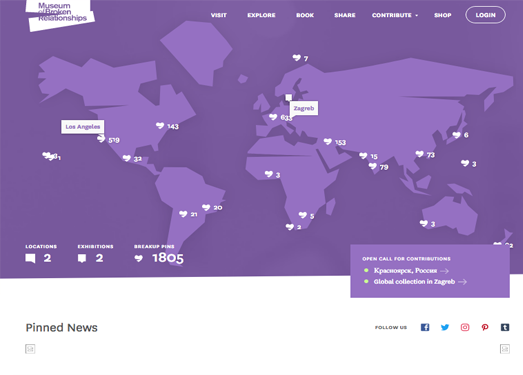Open the Visit menu item

point(219,15)
